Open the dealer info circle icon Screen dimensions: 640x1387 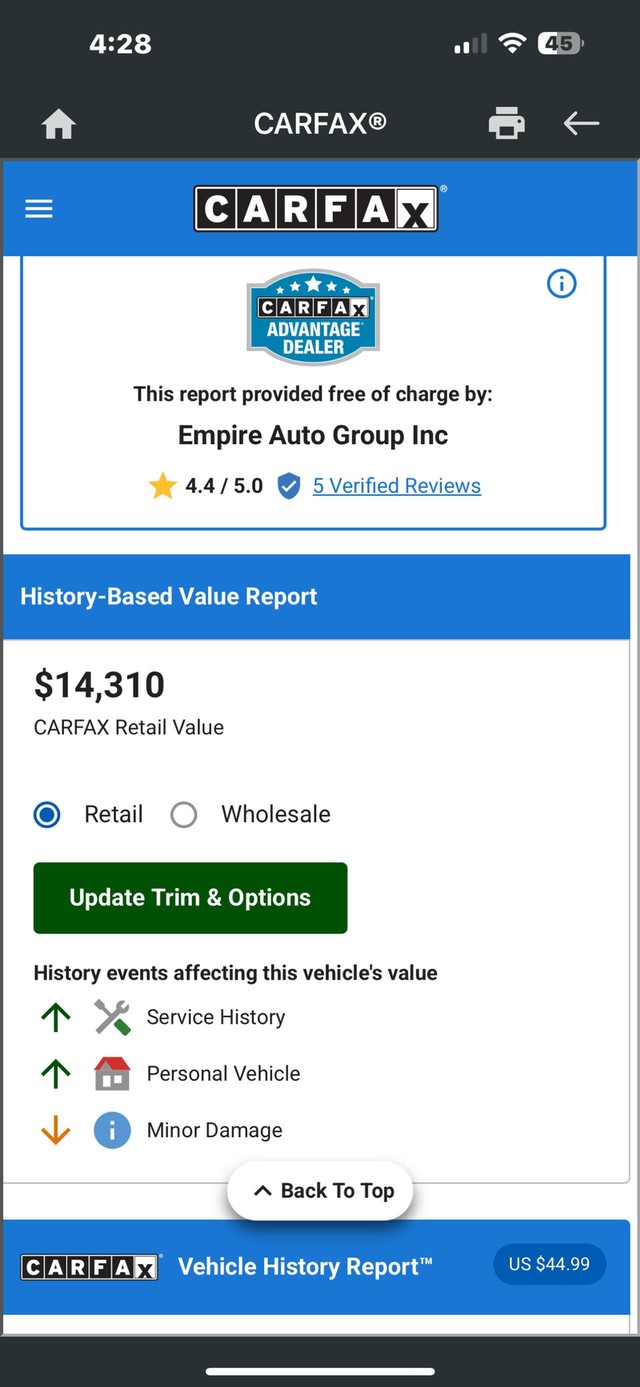(562, 284)
